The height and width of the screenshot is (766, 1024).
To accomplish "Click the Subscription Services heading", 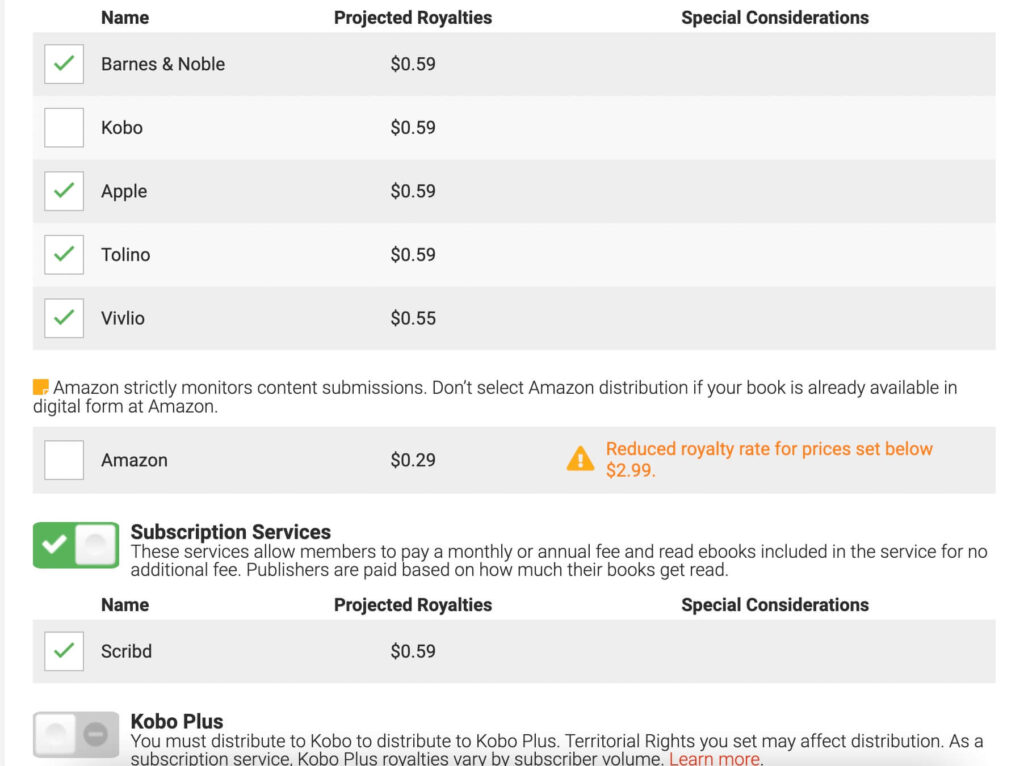I will click(x=231, y=532).
